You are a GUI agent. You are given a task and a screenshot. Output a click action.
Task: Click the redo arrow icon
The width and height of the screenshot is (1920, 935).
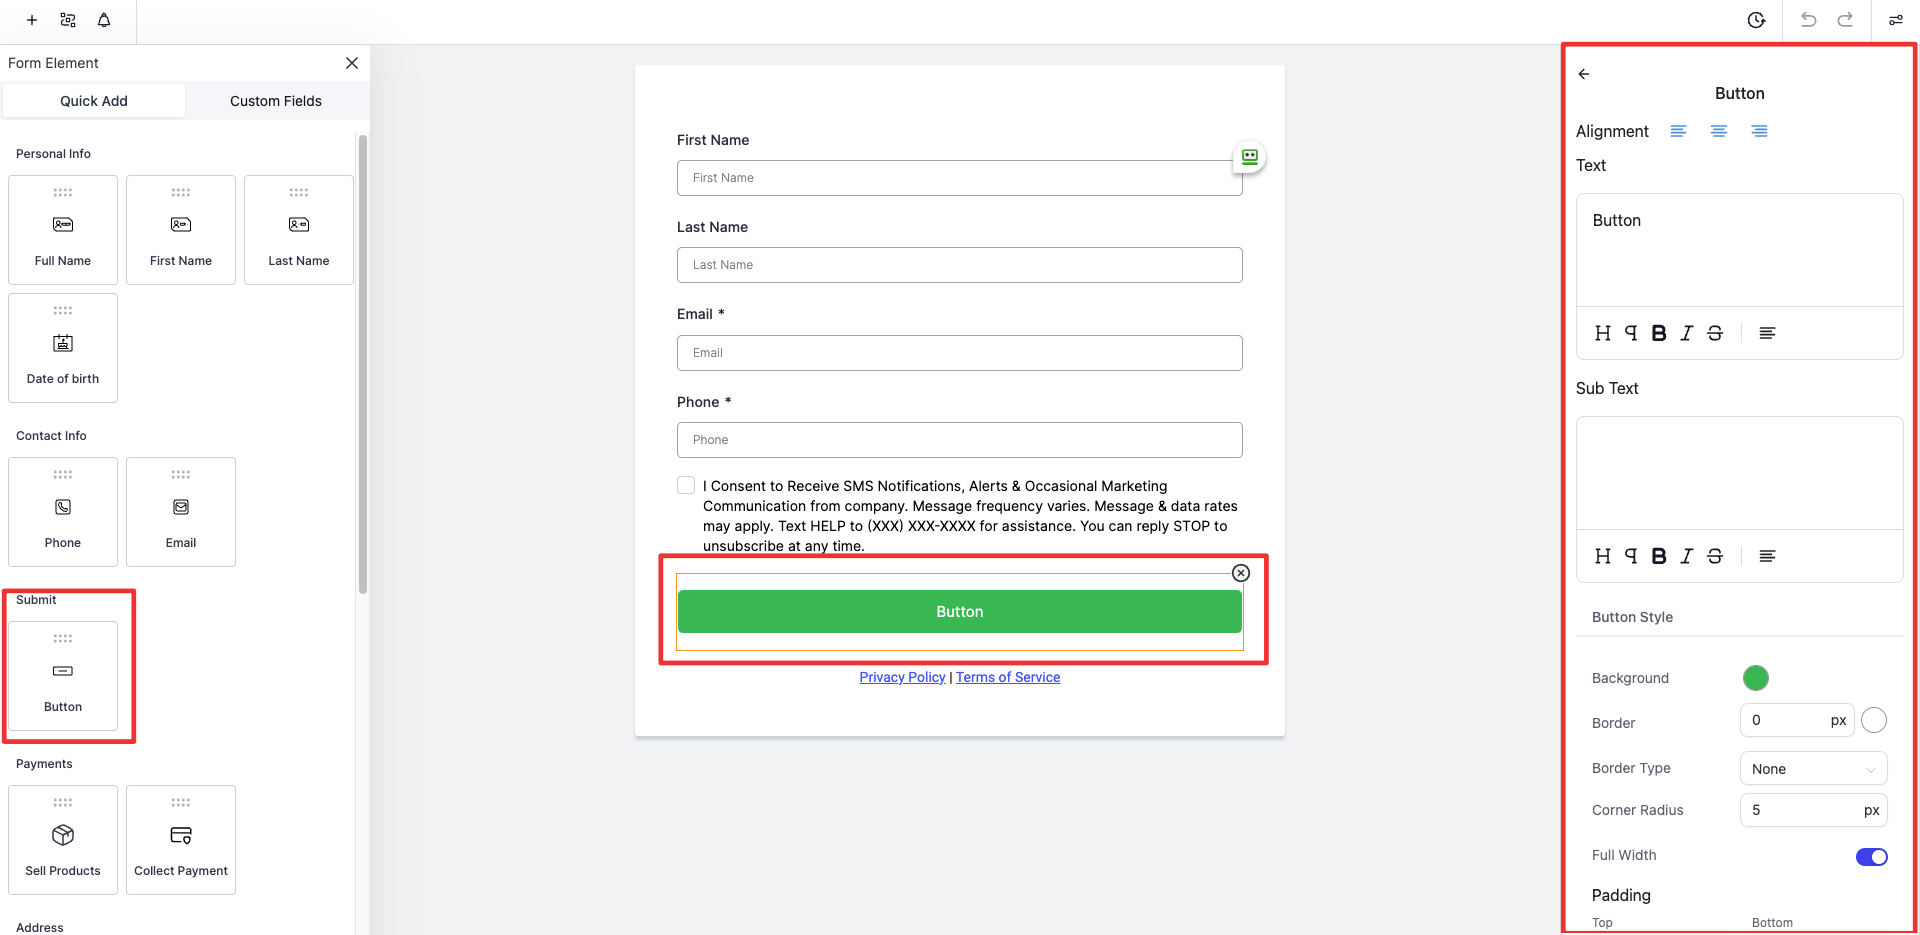pos(1845,20)
